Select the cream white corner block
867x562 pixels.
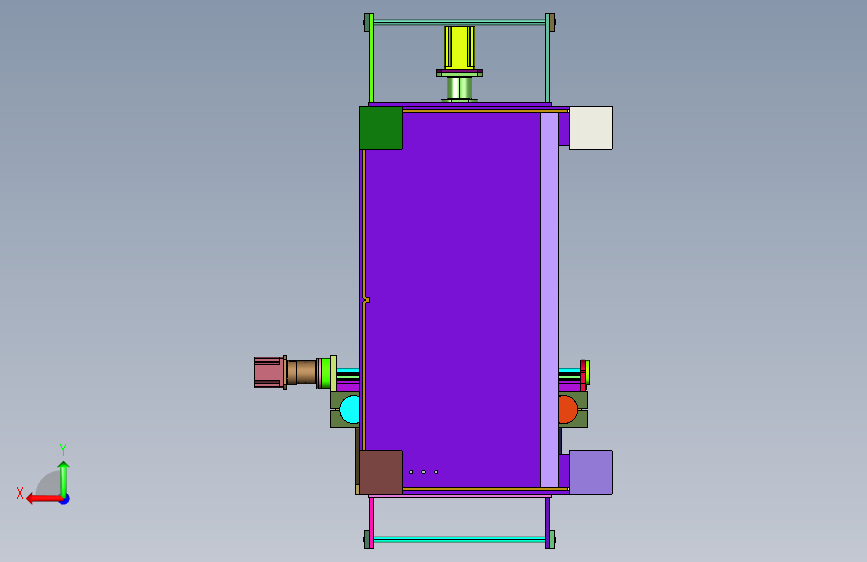coord(591,128)
